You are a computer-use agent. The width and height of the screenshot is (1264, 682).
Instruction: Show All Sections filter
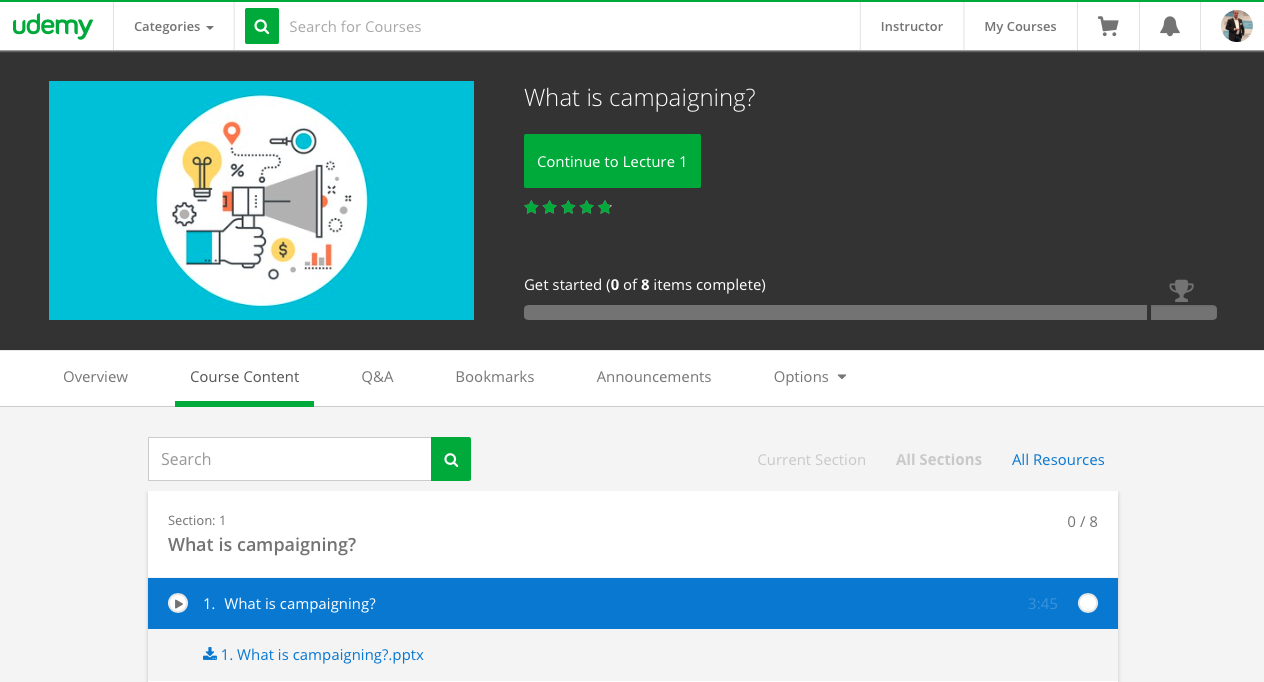click(938, 460)
